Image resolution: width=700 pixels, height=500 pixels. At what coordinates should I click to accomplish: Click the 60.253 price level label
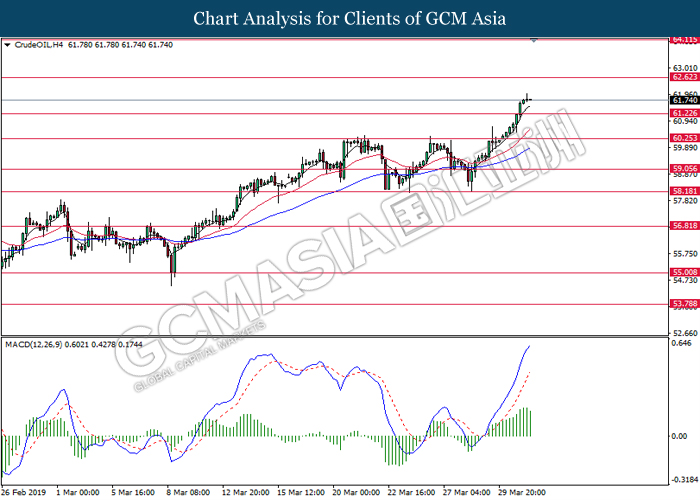685,138
